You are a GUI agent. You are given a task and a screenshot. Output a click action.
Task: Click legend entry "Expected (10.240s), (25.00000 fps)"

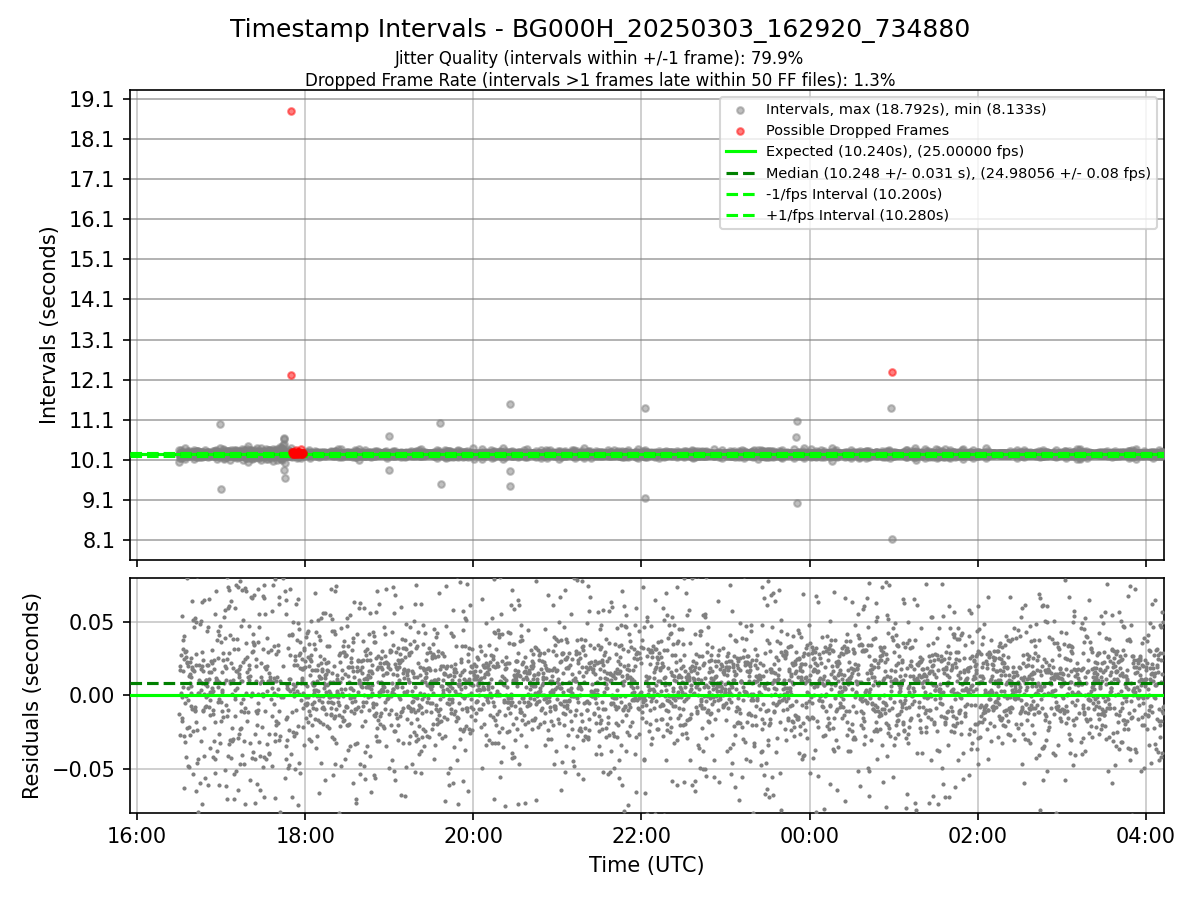click(895, 151)
